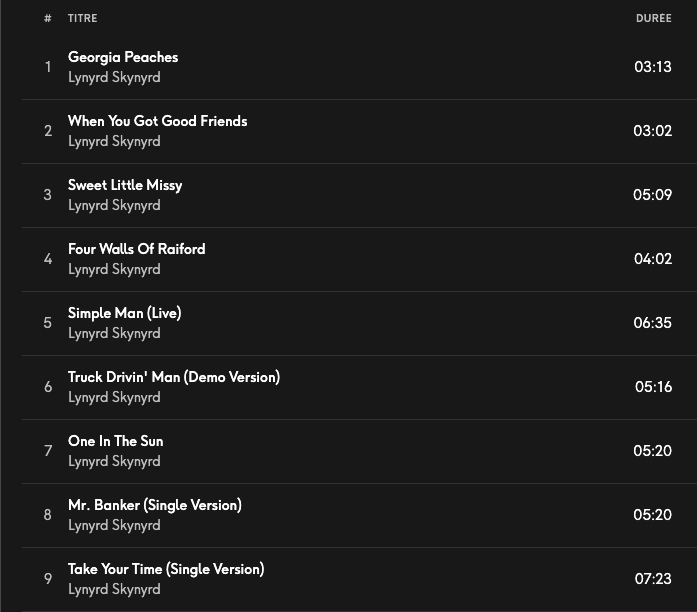Select the song Sweet Little Missy
Screen dimensions: 697x612
(x=125, y=185)
